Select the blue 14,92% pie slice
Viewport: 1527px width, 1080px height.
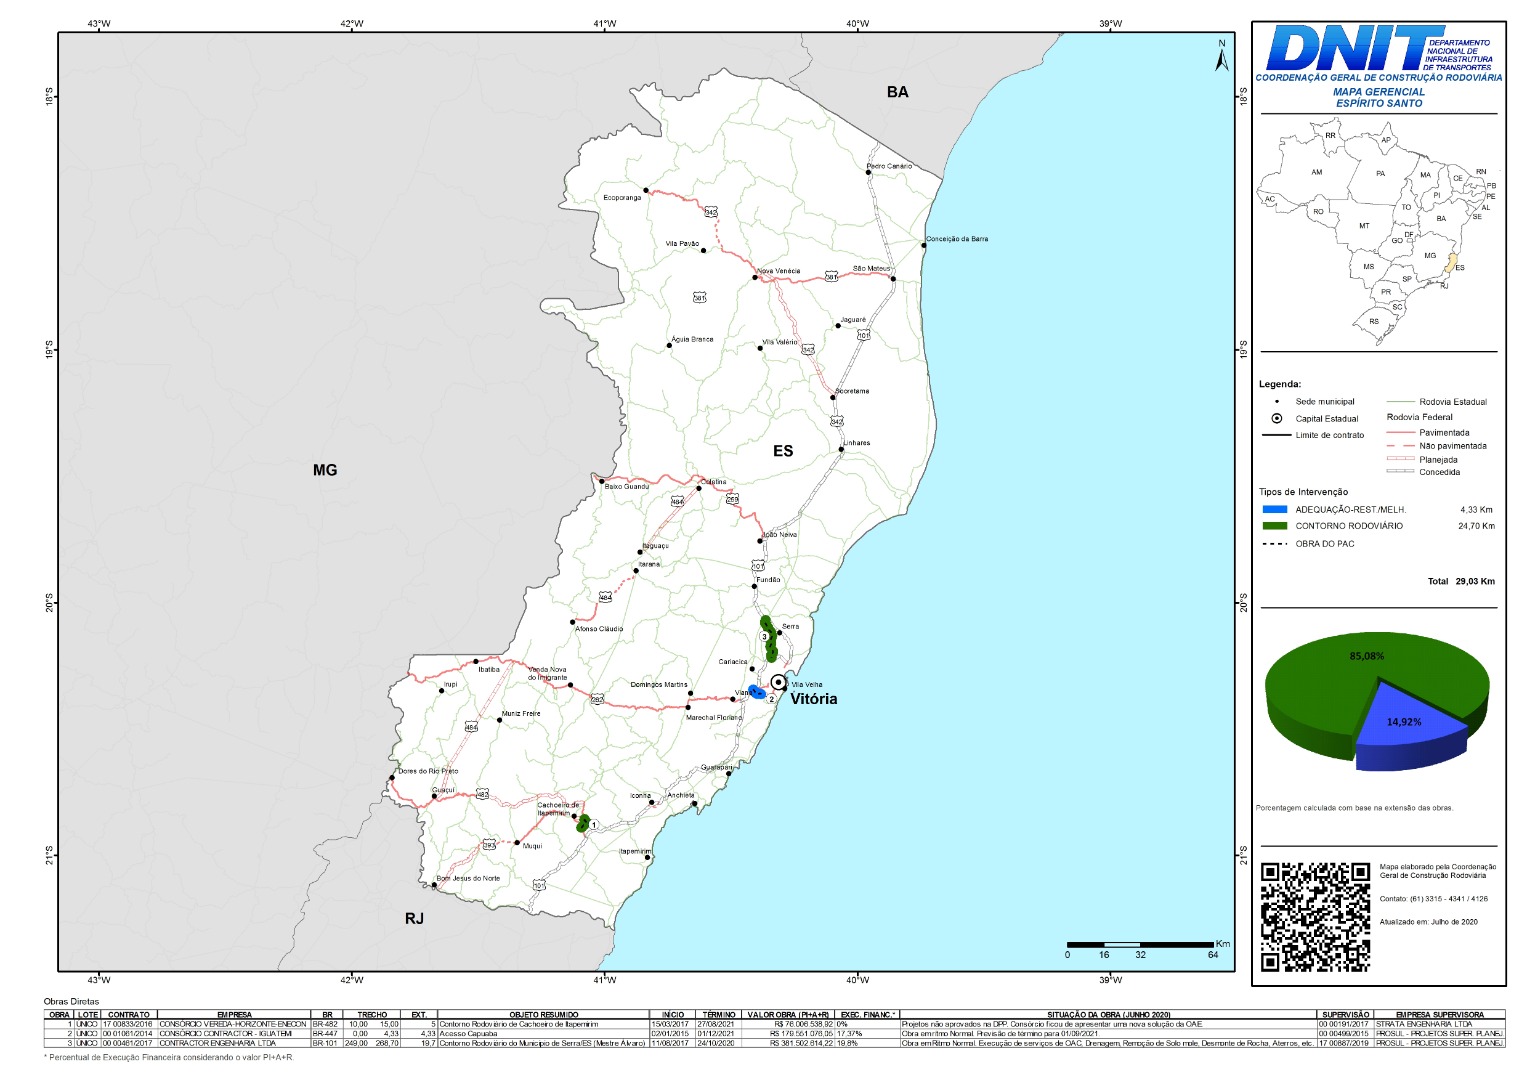coord(1404,722)
